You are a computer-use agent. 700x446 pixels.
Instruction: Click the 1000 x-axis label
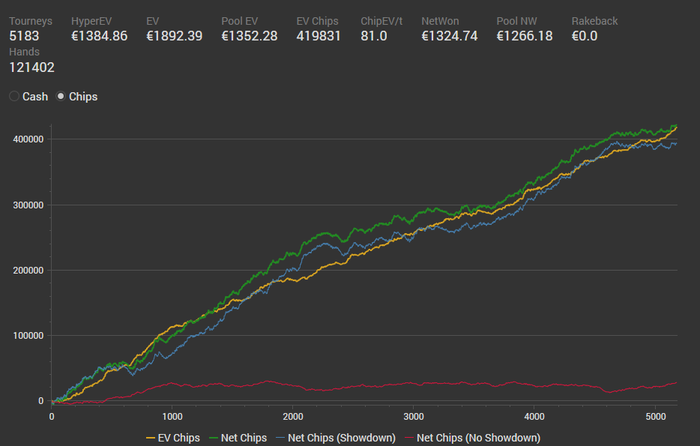(x=172, y=417)
